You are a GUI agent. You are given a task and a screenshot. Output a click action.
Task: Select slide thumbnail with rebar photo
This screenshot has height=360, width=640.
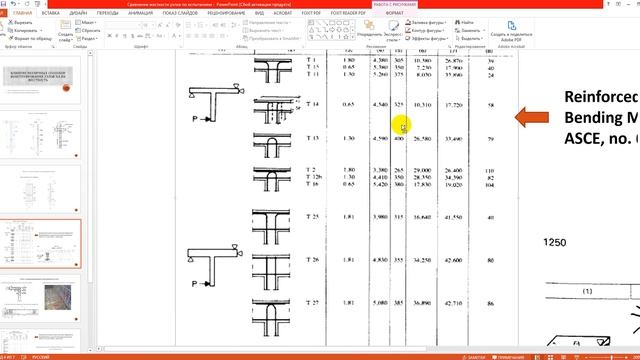(40, 299)
